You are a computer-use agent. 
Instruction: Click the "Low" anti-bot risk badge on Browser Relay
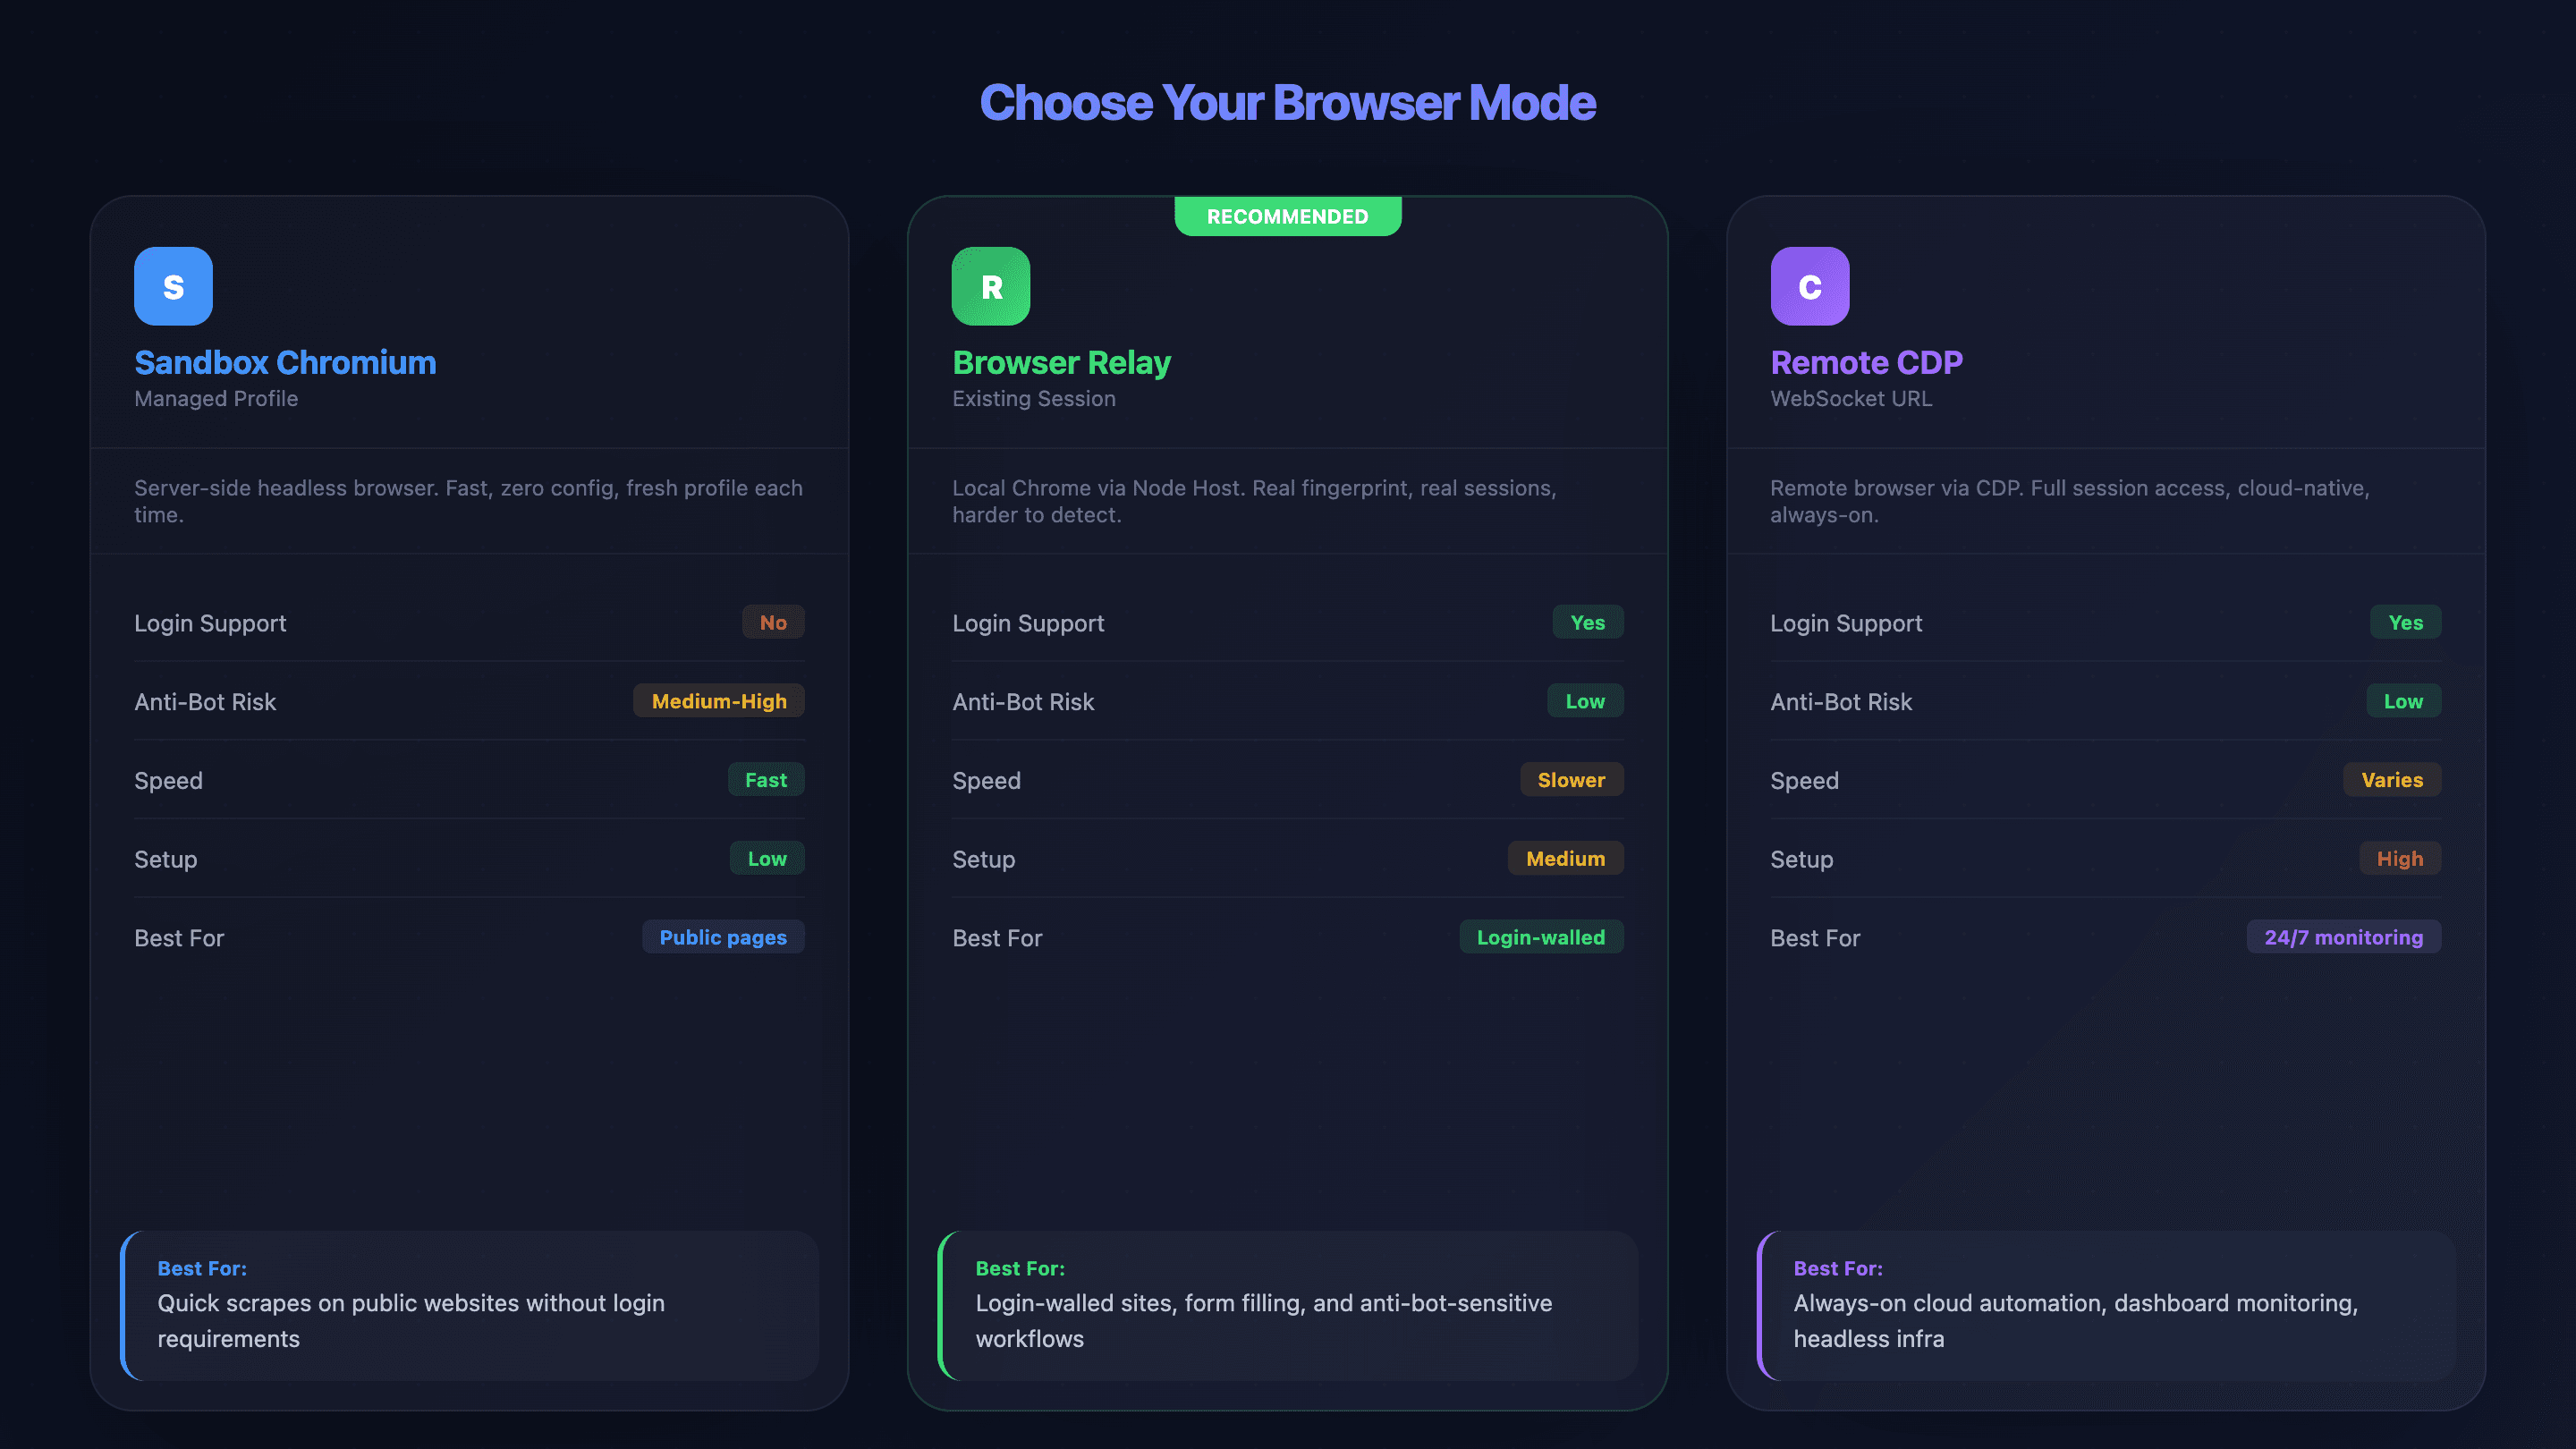pos(1584,701)
